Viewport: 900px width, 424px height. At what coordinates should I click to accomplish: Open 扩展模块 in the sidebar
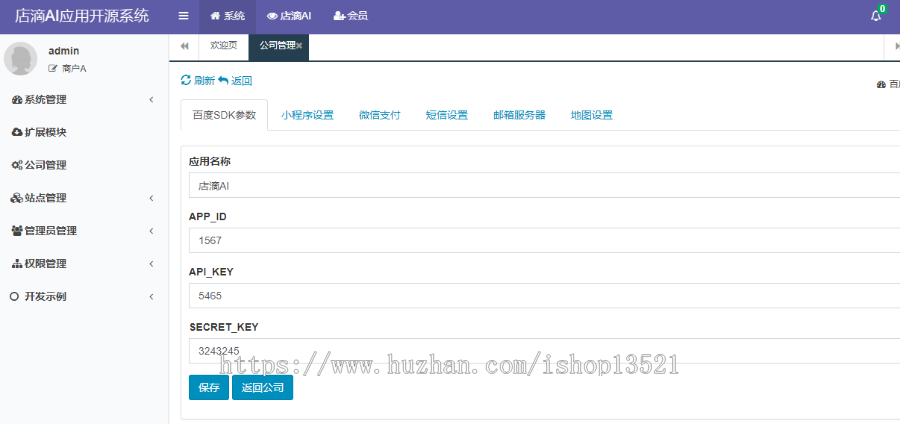(84, 133)
